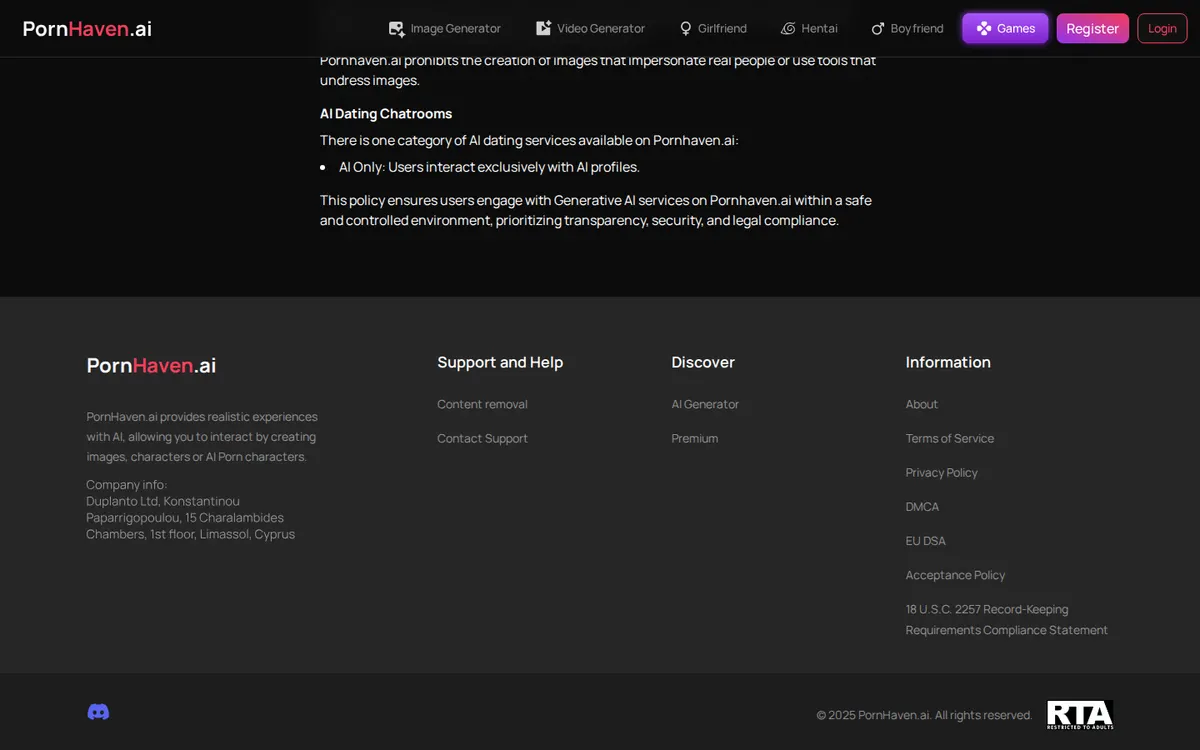Open the Acceptance Policy link
The image size is (1200, 750).
[x=955, y=575]
